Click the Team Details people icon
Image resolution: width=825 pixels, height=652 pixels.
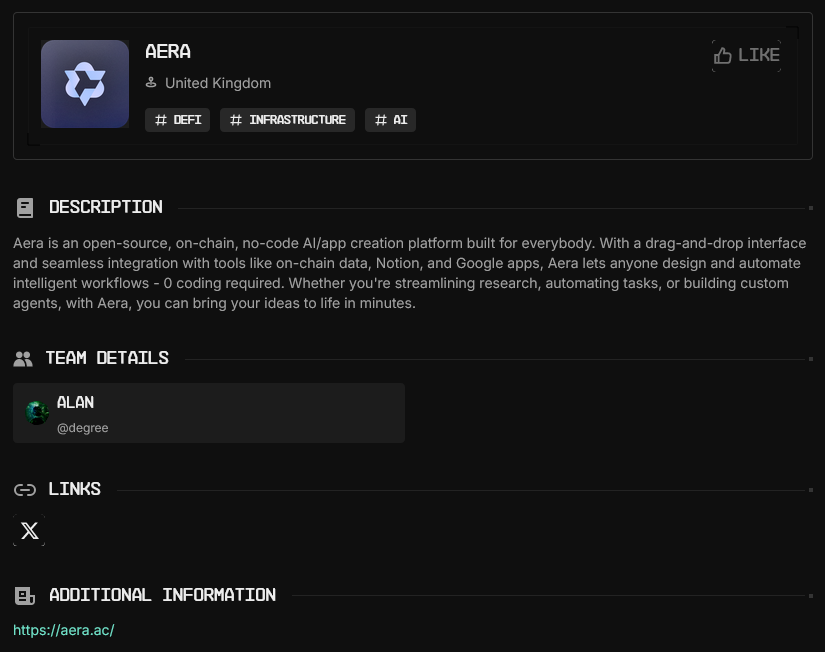pos(23,359)
